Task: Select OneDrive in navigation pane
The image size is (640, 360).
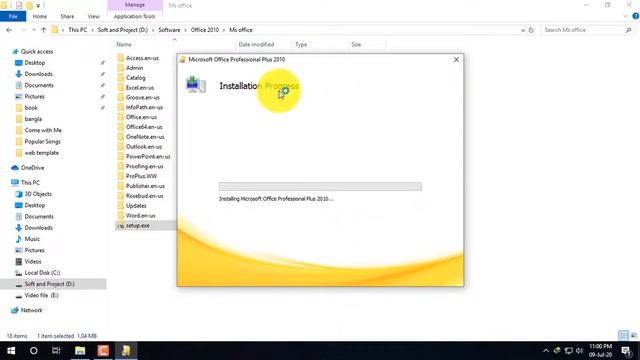Action: click(32, 168)
